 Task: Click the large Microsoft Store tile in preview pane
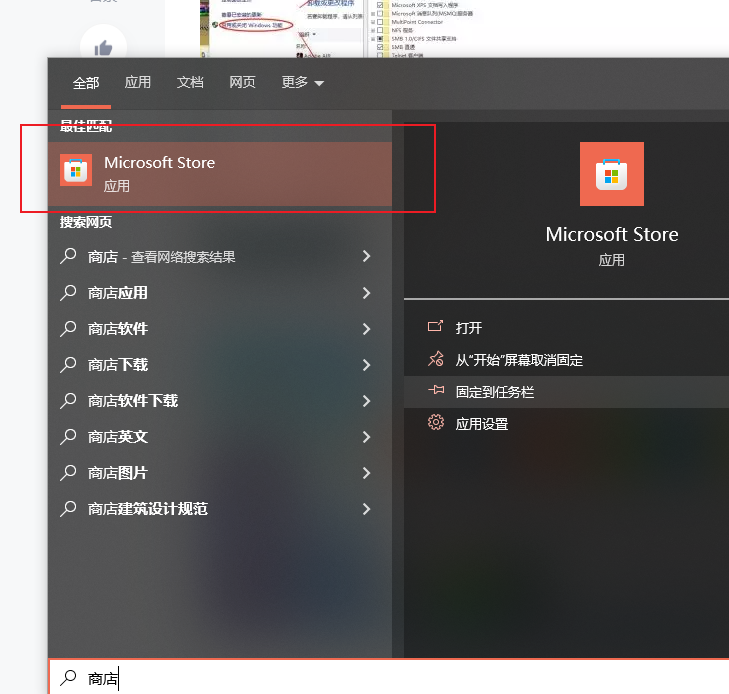[x=611, y=174]
